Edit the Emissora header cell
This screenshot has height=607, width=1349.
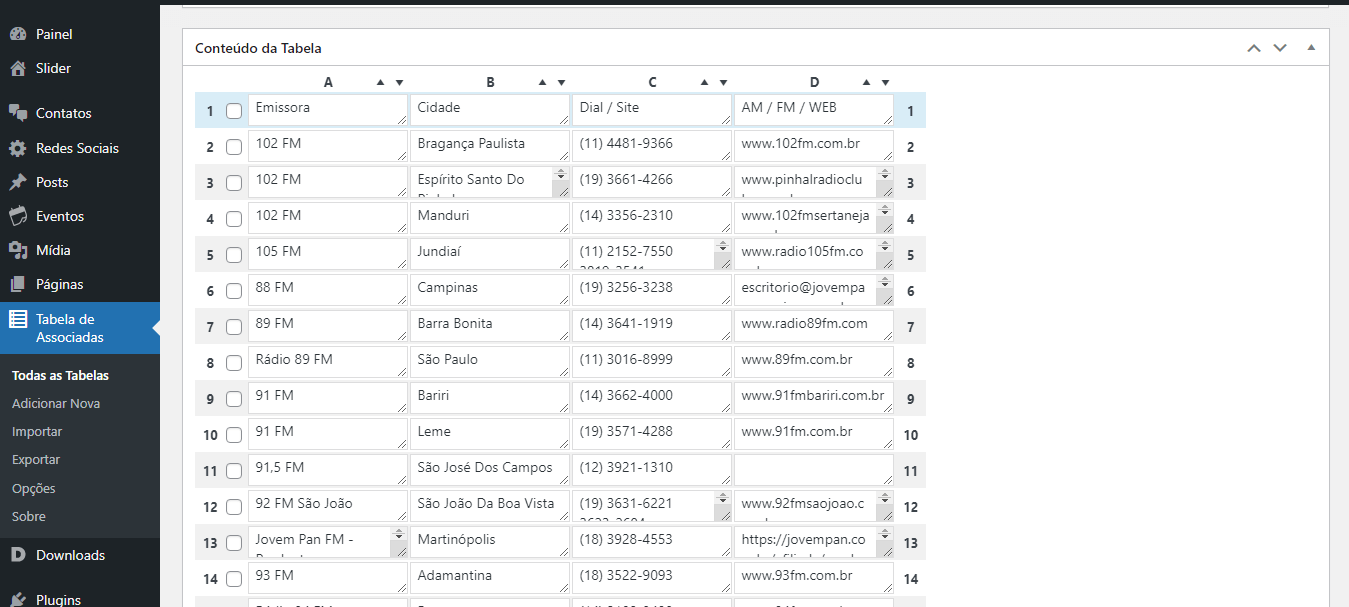[328, 110]
